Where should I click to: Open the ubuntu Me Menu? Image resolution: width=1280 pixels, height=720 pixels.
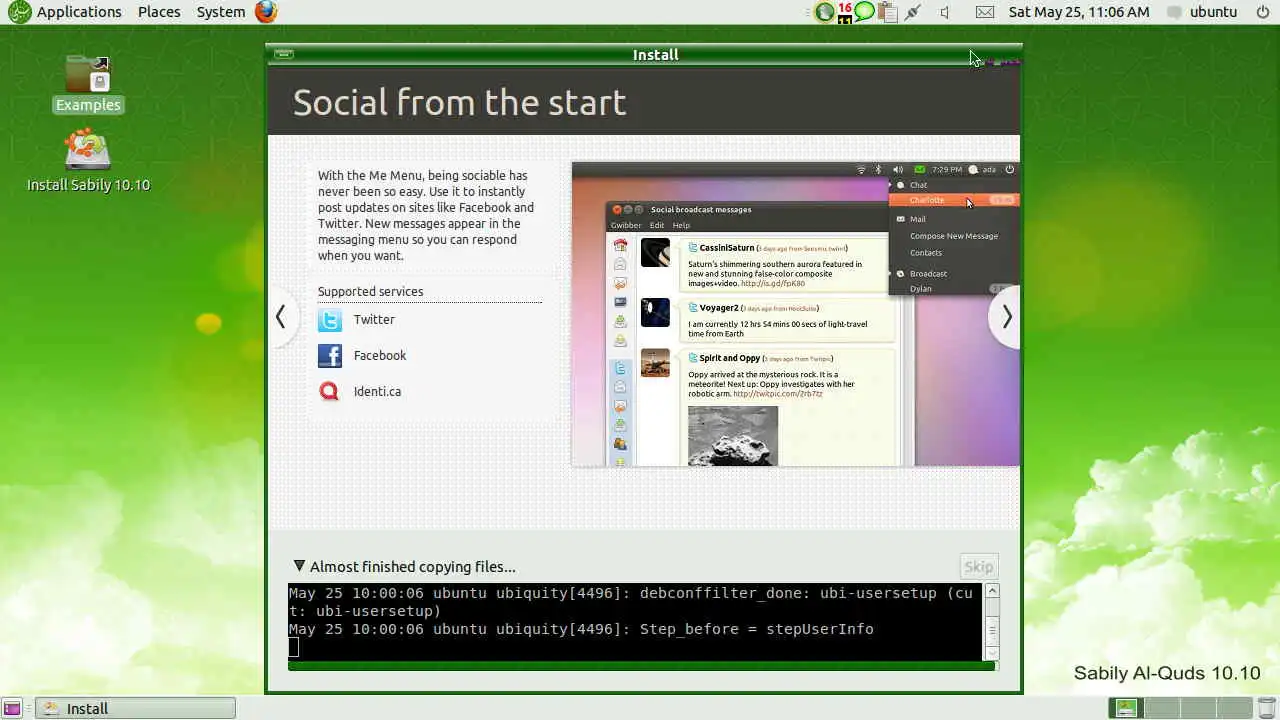(1203, 12)
